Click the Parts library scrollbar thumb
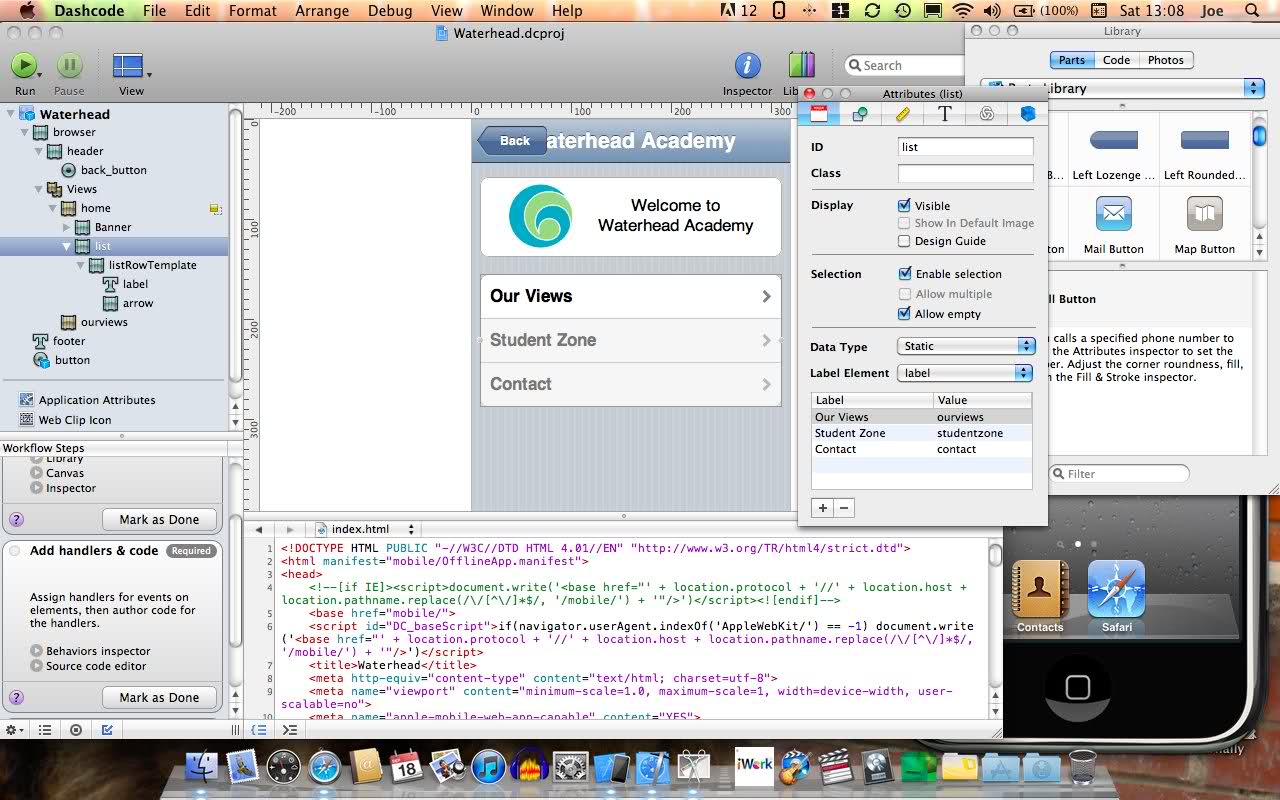Screen dimensions: 1280x800 click(1260, 135)
